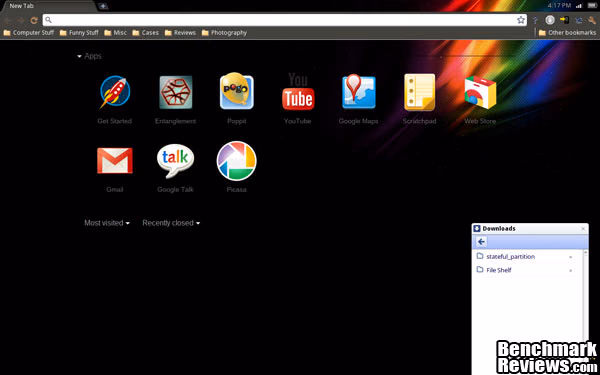Screen dimensions: 600x375
Task: Open stateful_partition row dropdown arrow
Action: tap(571, 257)
